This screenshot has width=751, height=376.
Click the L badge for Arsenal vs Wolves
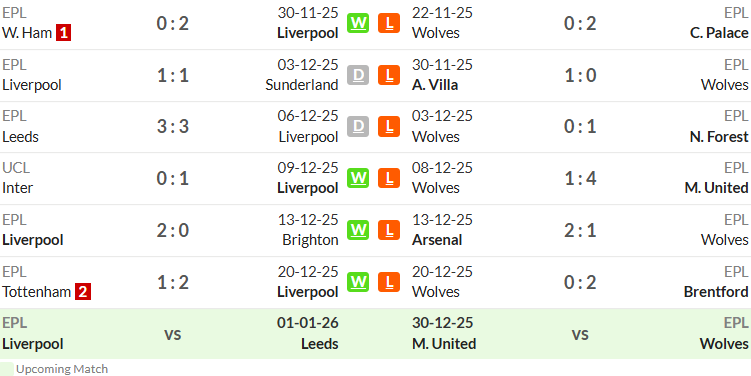tap(389, 230)
